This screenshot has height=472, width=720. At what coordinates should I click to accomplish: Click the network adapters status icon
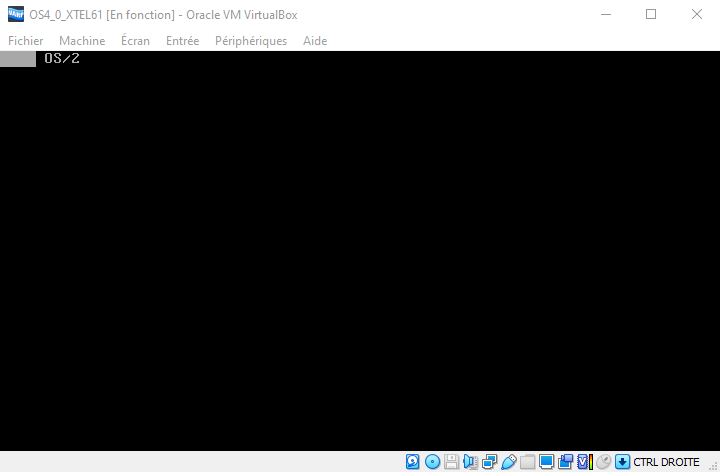489,461
